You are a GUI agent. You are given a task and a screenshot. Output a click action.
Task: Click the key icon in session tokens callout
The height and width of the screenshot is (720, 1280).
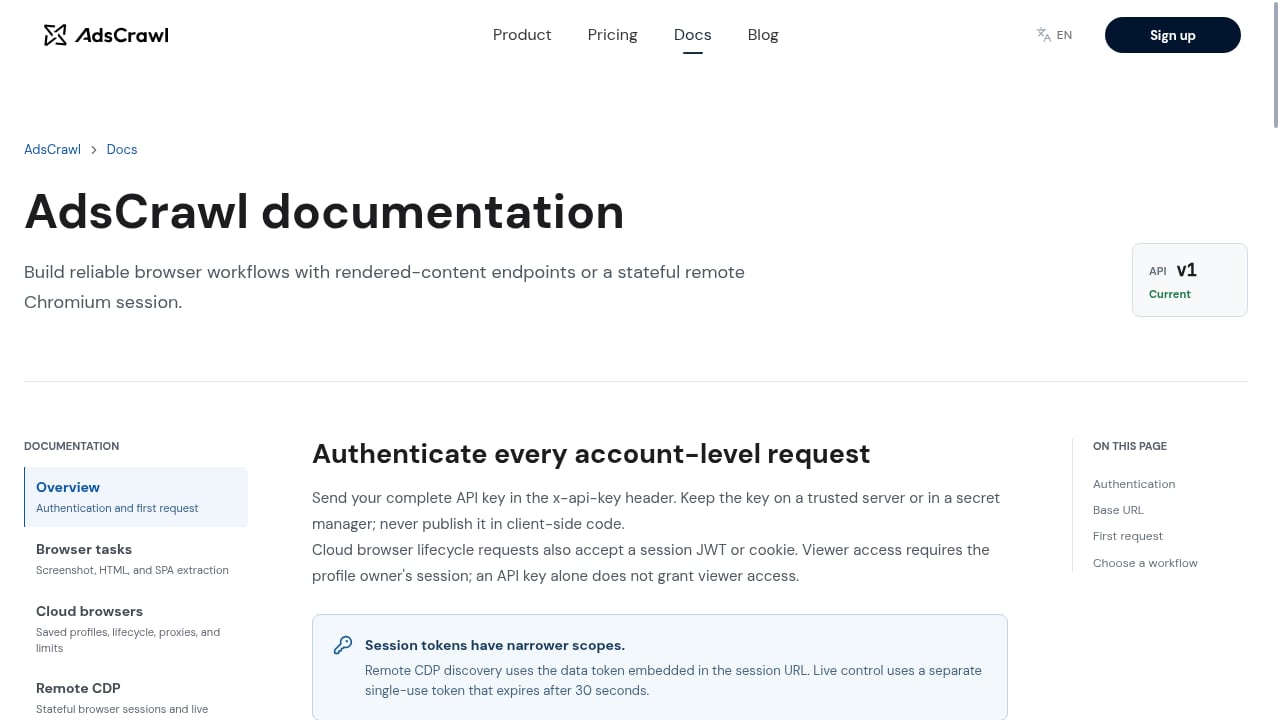343,645
